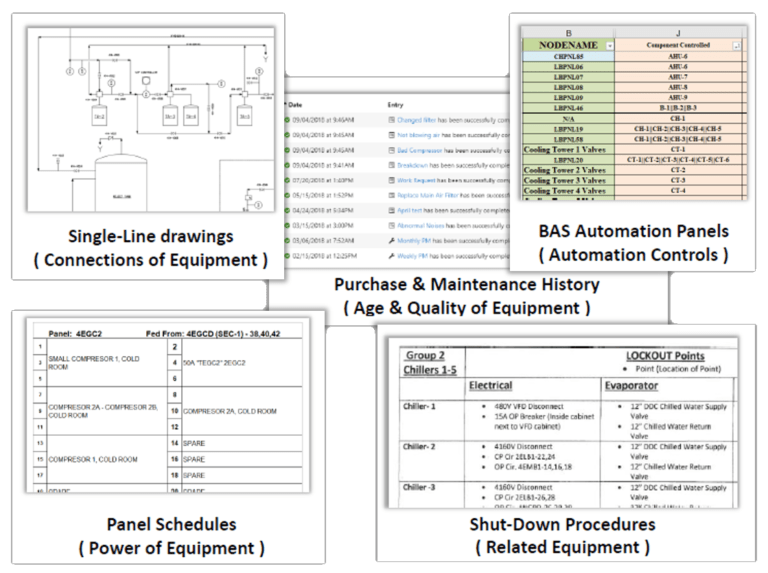Click green status dot on April test row
This screenshot has width=768, height=573.
click(x=288, y=211)
